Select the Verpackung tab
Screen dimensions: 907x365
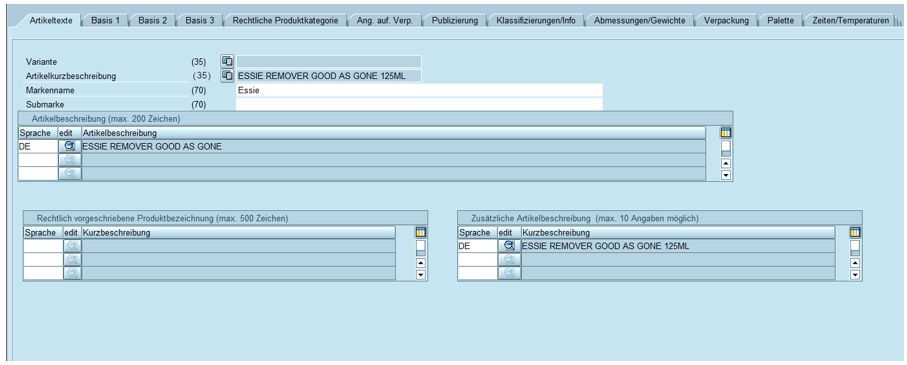click(726, 20)
